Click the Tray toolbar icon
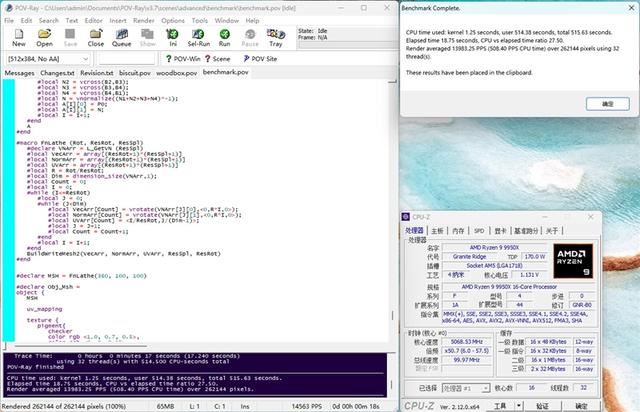Screen dimensions: 640x412 coord(275,38)
